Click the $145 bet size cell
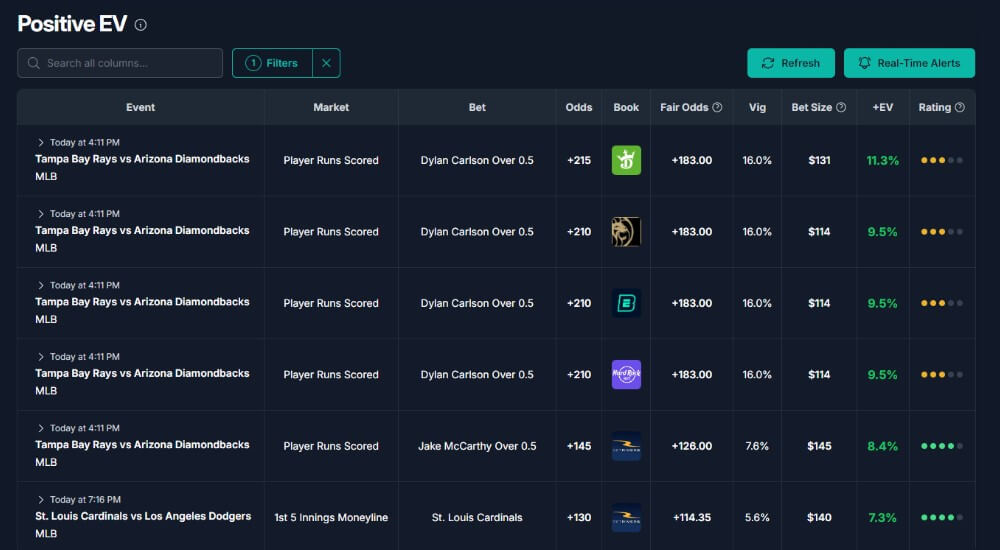Viewport: 1000px width, 550px height. (x=819, y=446)
